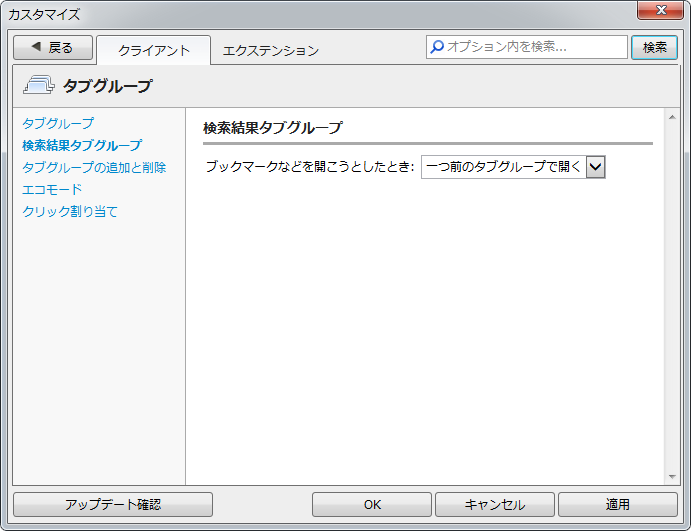
Task: Open the エクステンション tab
Action: [271, 50]
